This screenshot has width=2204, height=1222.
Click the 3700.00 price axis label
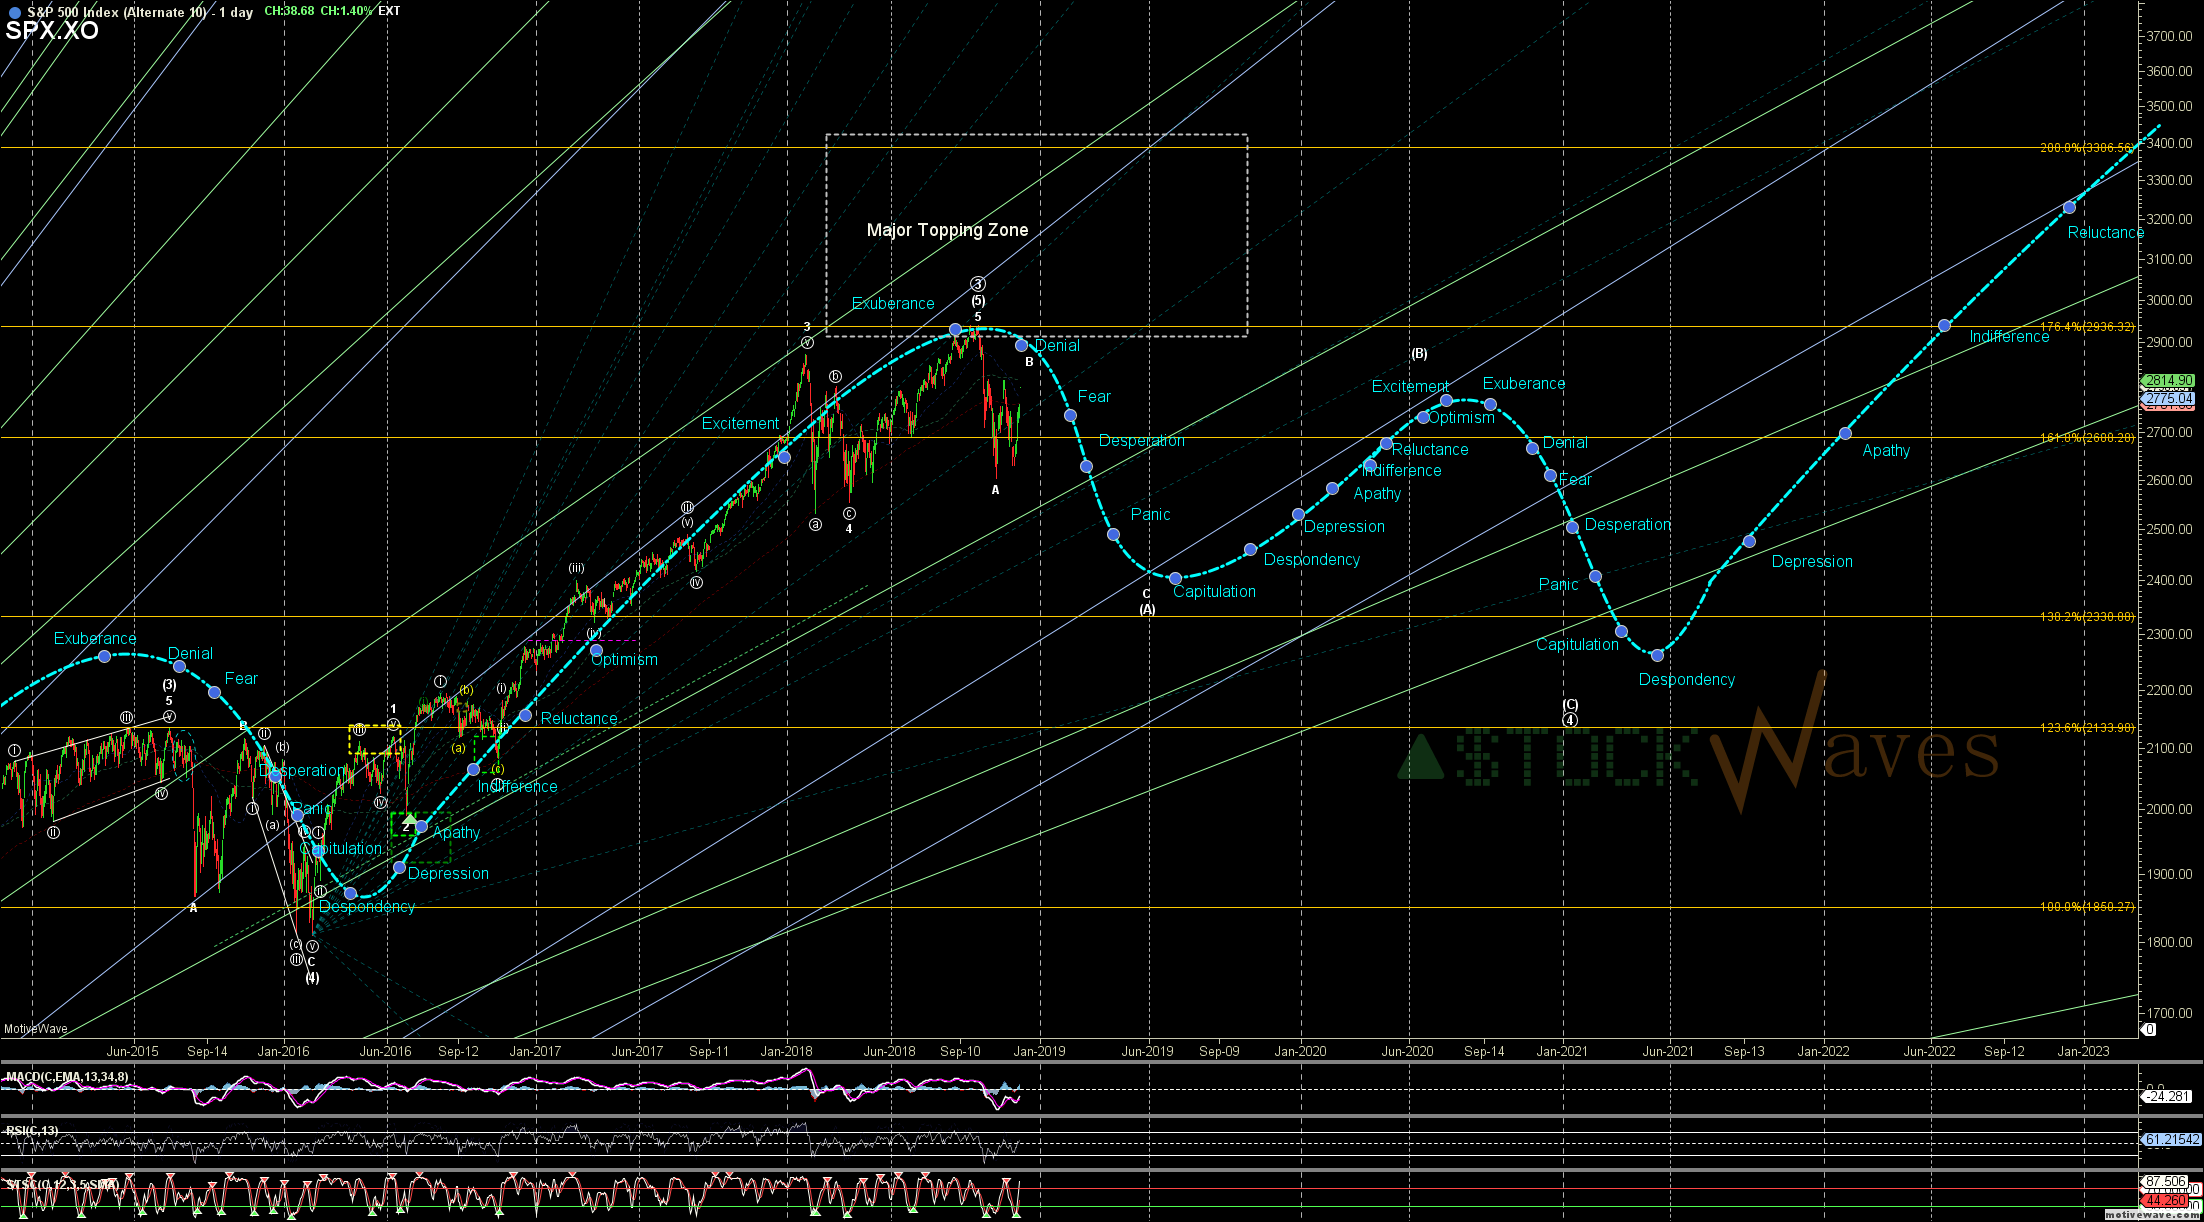pos(2169,36)
